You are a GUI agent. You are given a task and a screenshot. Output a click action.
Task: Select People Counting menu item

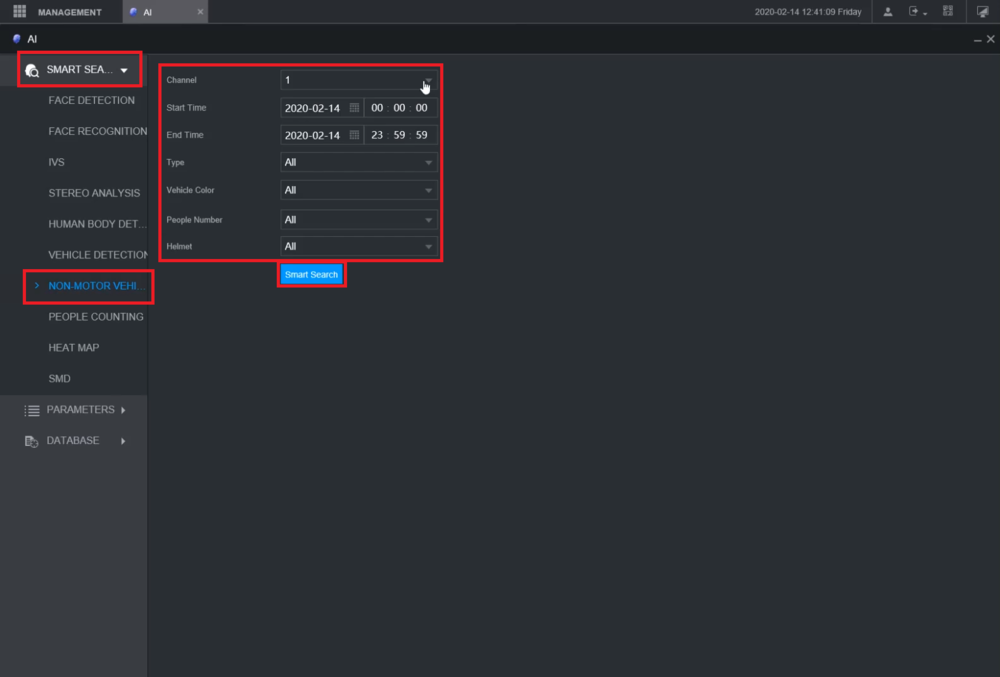[x=96, y=317]
